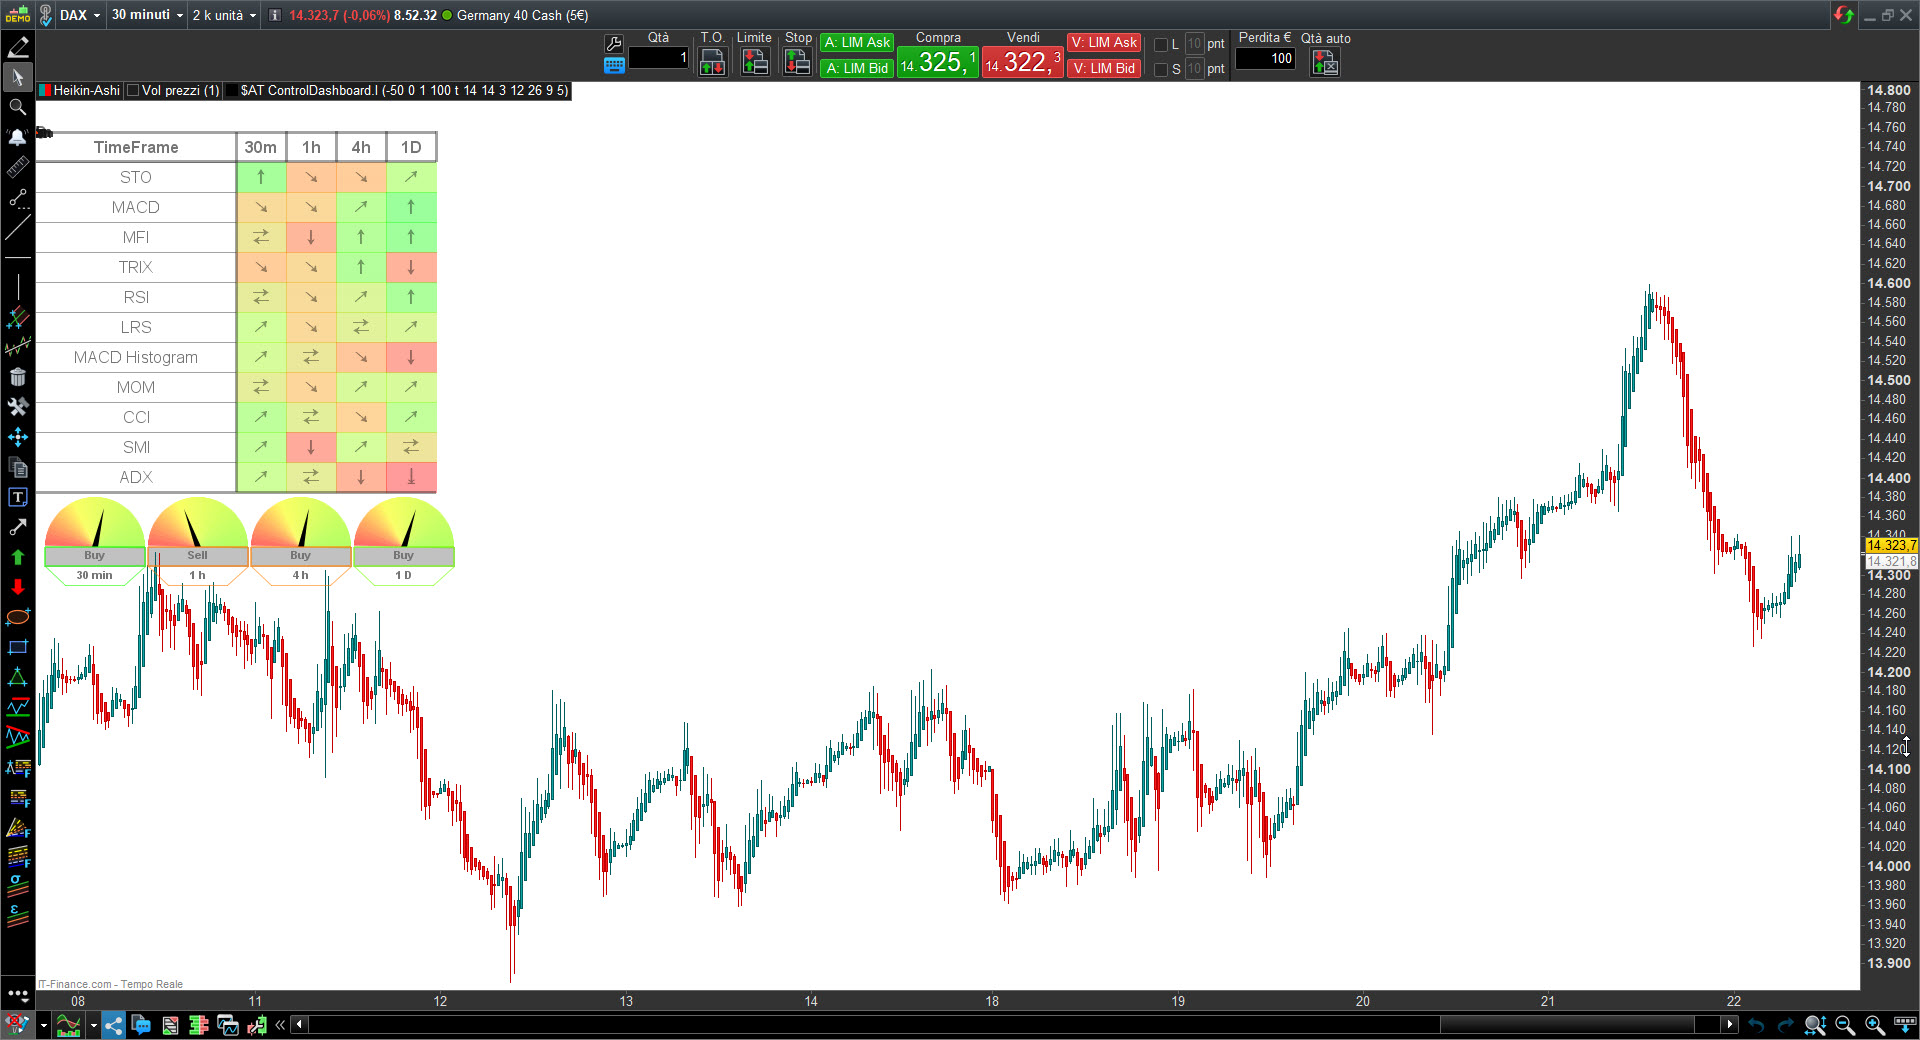Open the 2 k unità dropdown

224,15
